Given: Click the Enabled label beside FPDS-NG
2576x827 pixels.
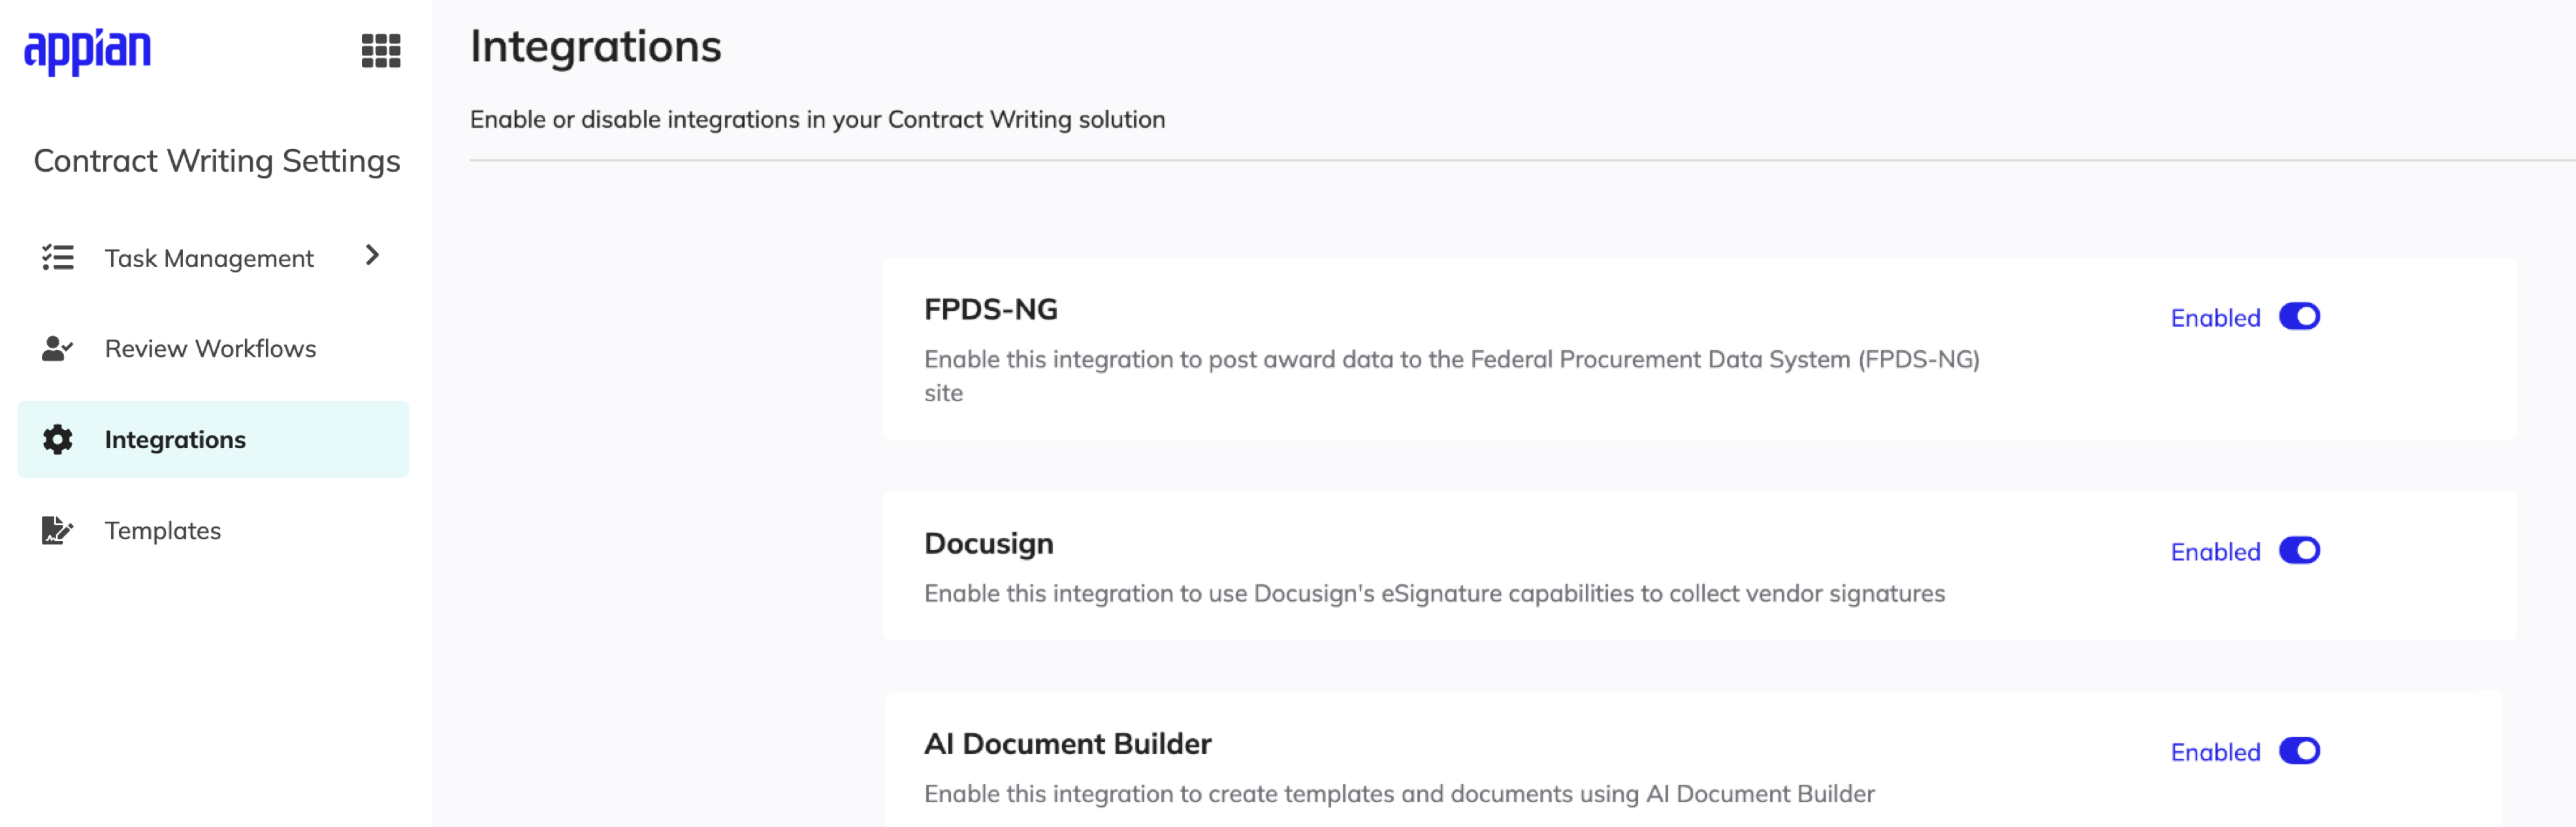Looking at the screenshot, I should coord(2215,318).
